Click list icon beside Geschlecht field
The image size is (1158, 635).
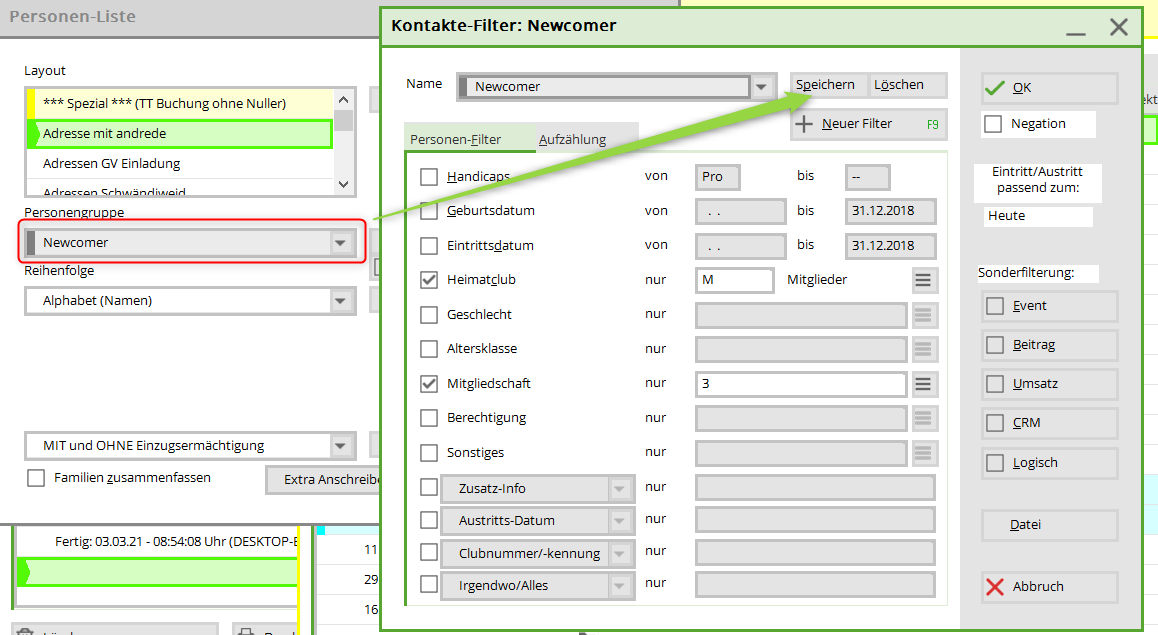923,315
